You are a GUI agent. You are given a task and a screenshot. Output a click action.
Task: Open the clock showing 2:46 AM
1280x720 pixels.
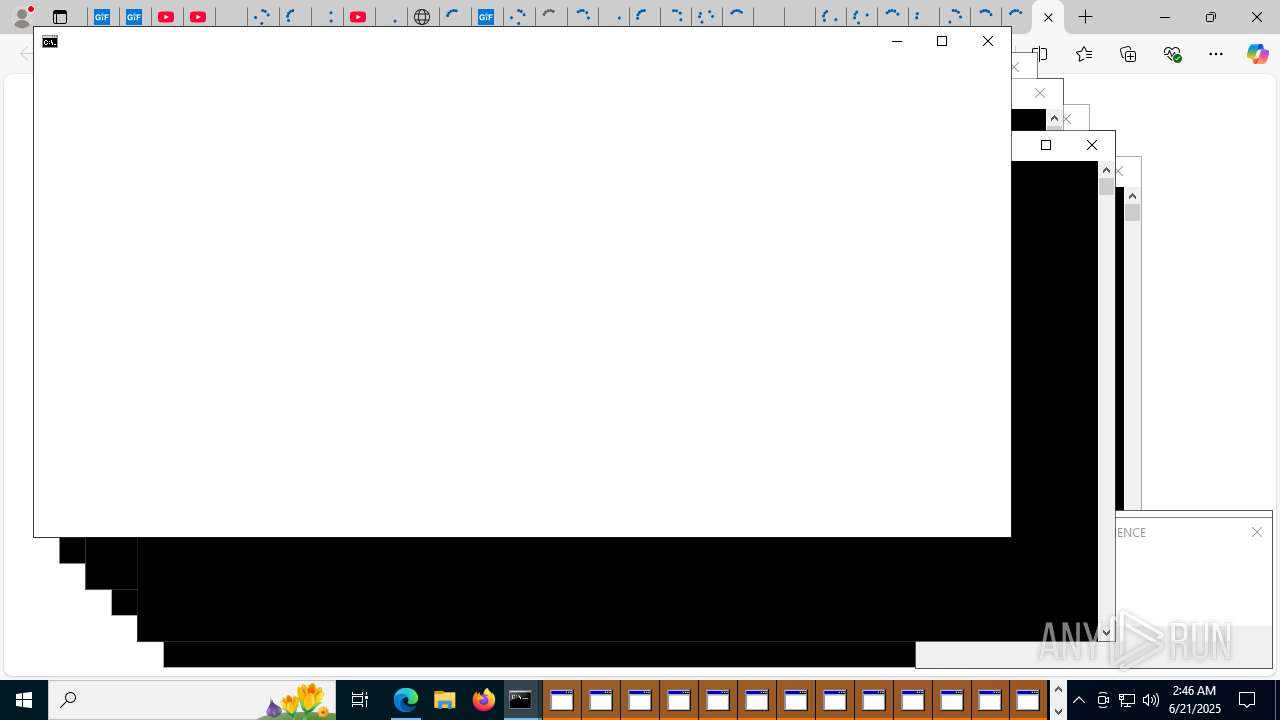(x=1194, y=700)
